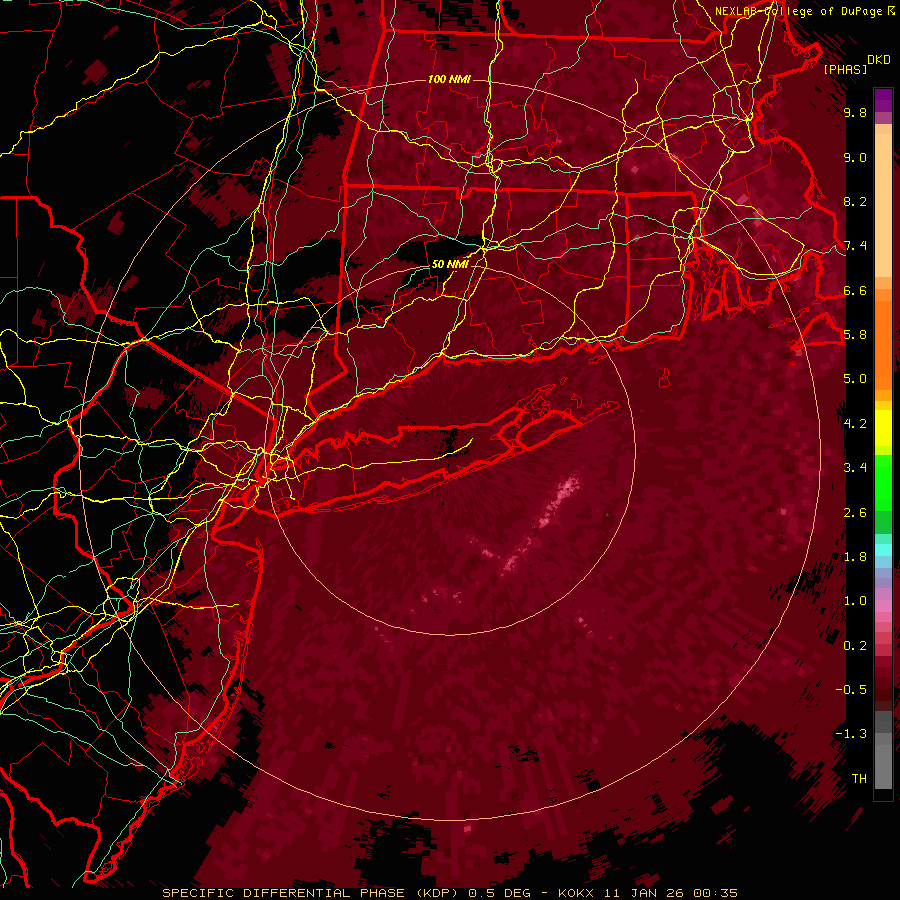Click the [PHAS] units label above color scale
This screenshot has height=900, width=900.
[x=845, y=69]
